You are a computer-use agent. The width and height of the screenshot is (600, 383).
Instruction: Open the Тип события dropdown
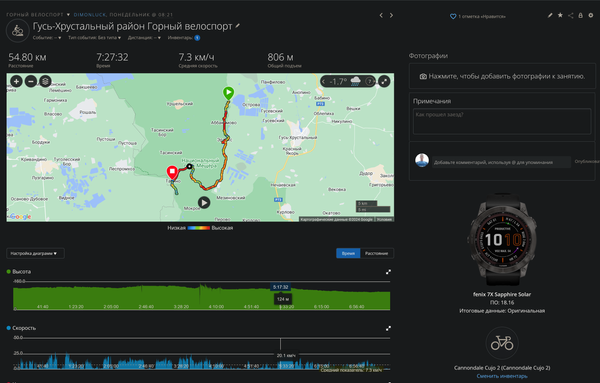point(95,37)
